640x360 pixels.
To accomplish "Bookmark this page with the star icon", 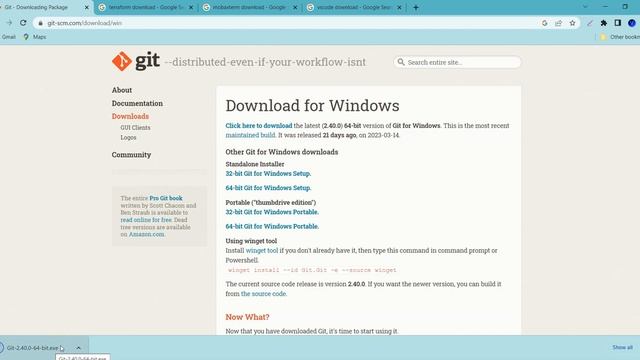I will pos(572,23).
